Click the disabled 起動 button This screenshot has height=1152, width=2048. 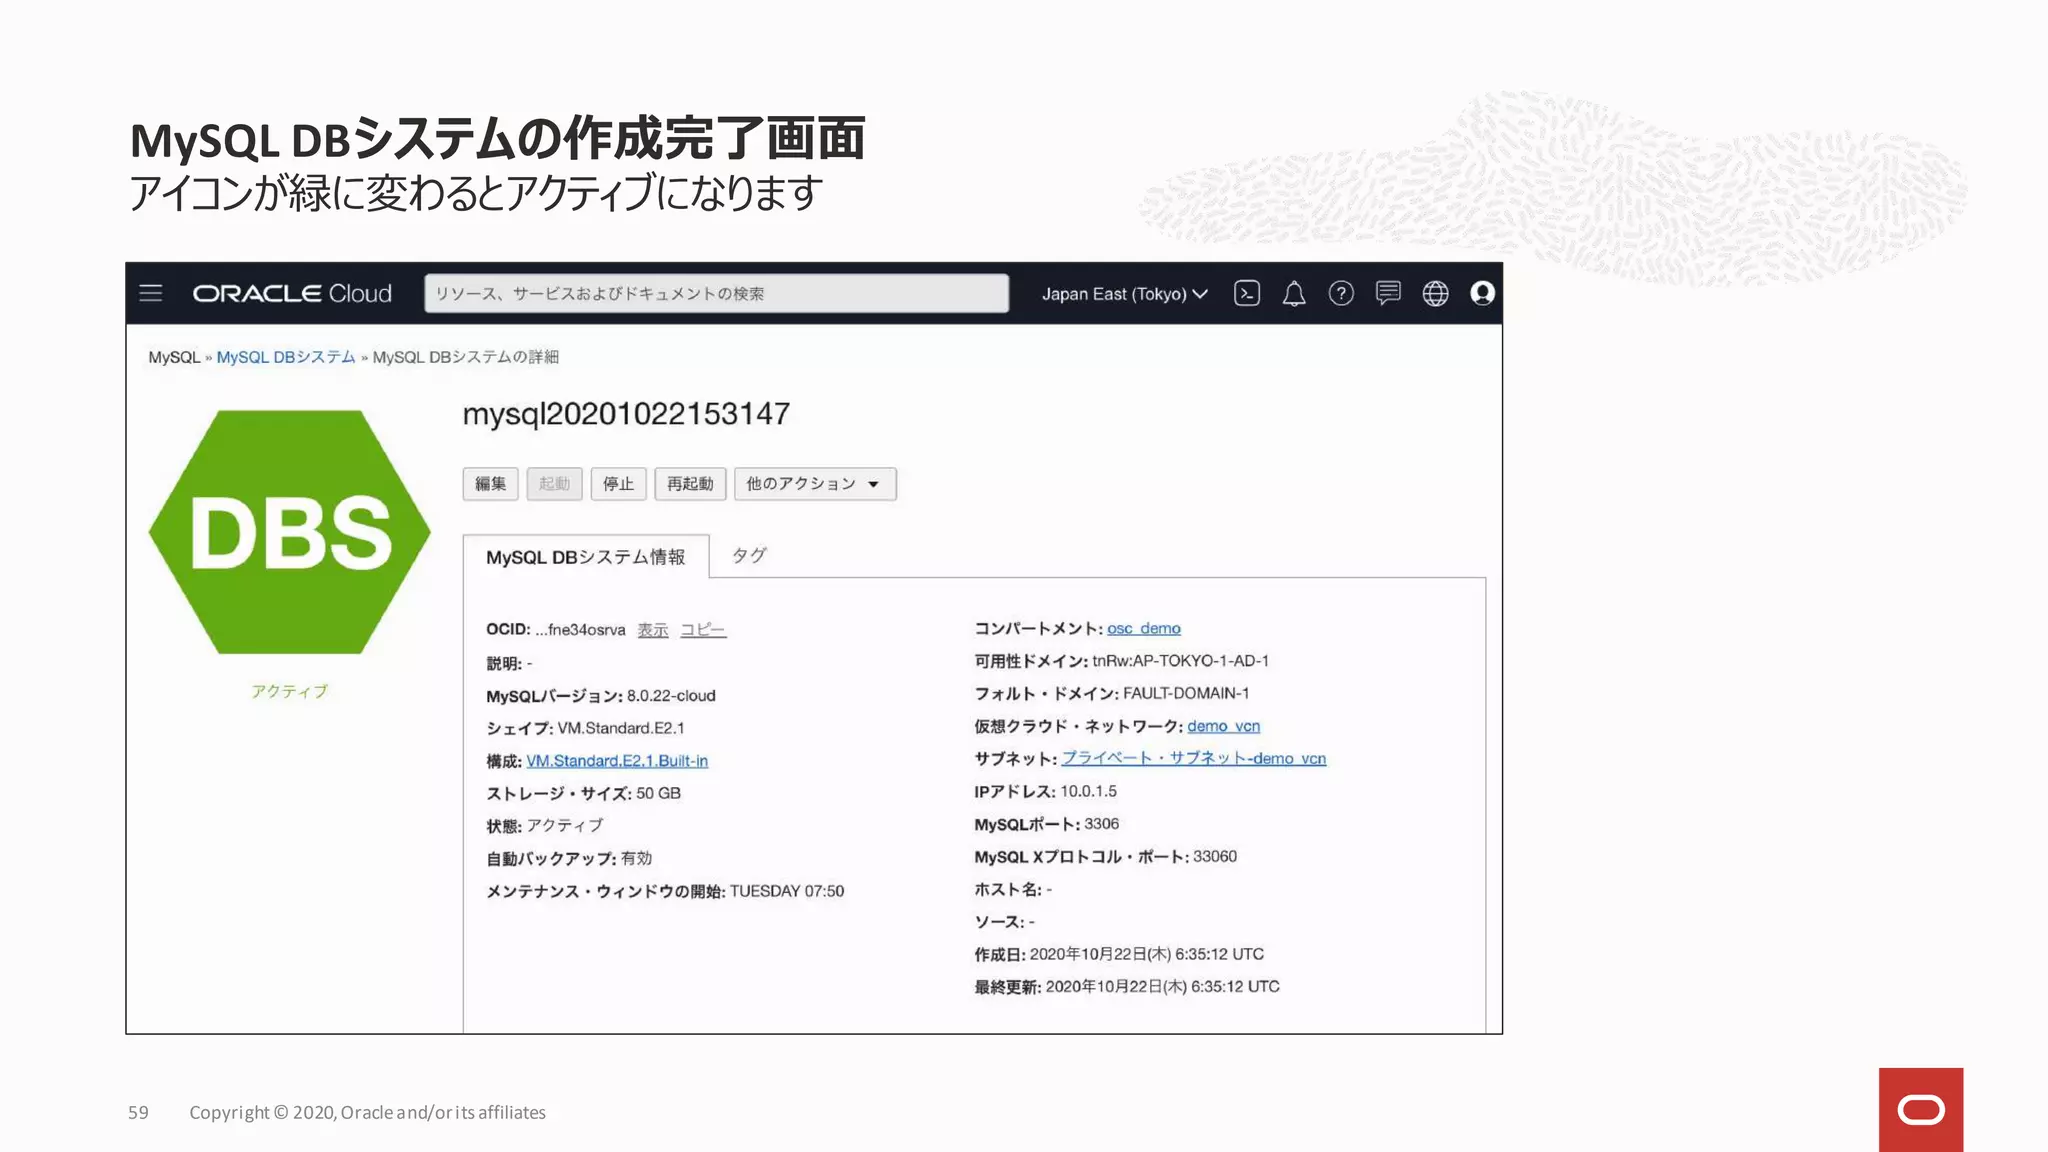tap(554, 484)
